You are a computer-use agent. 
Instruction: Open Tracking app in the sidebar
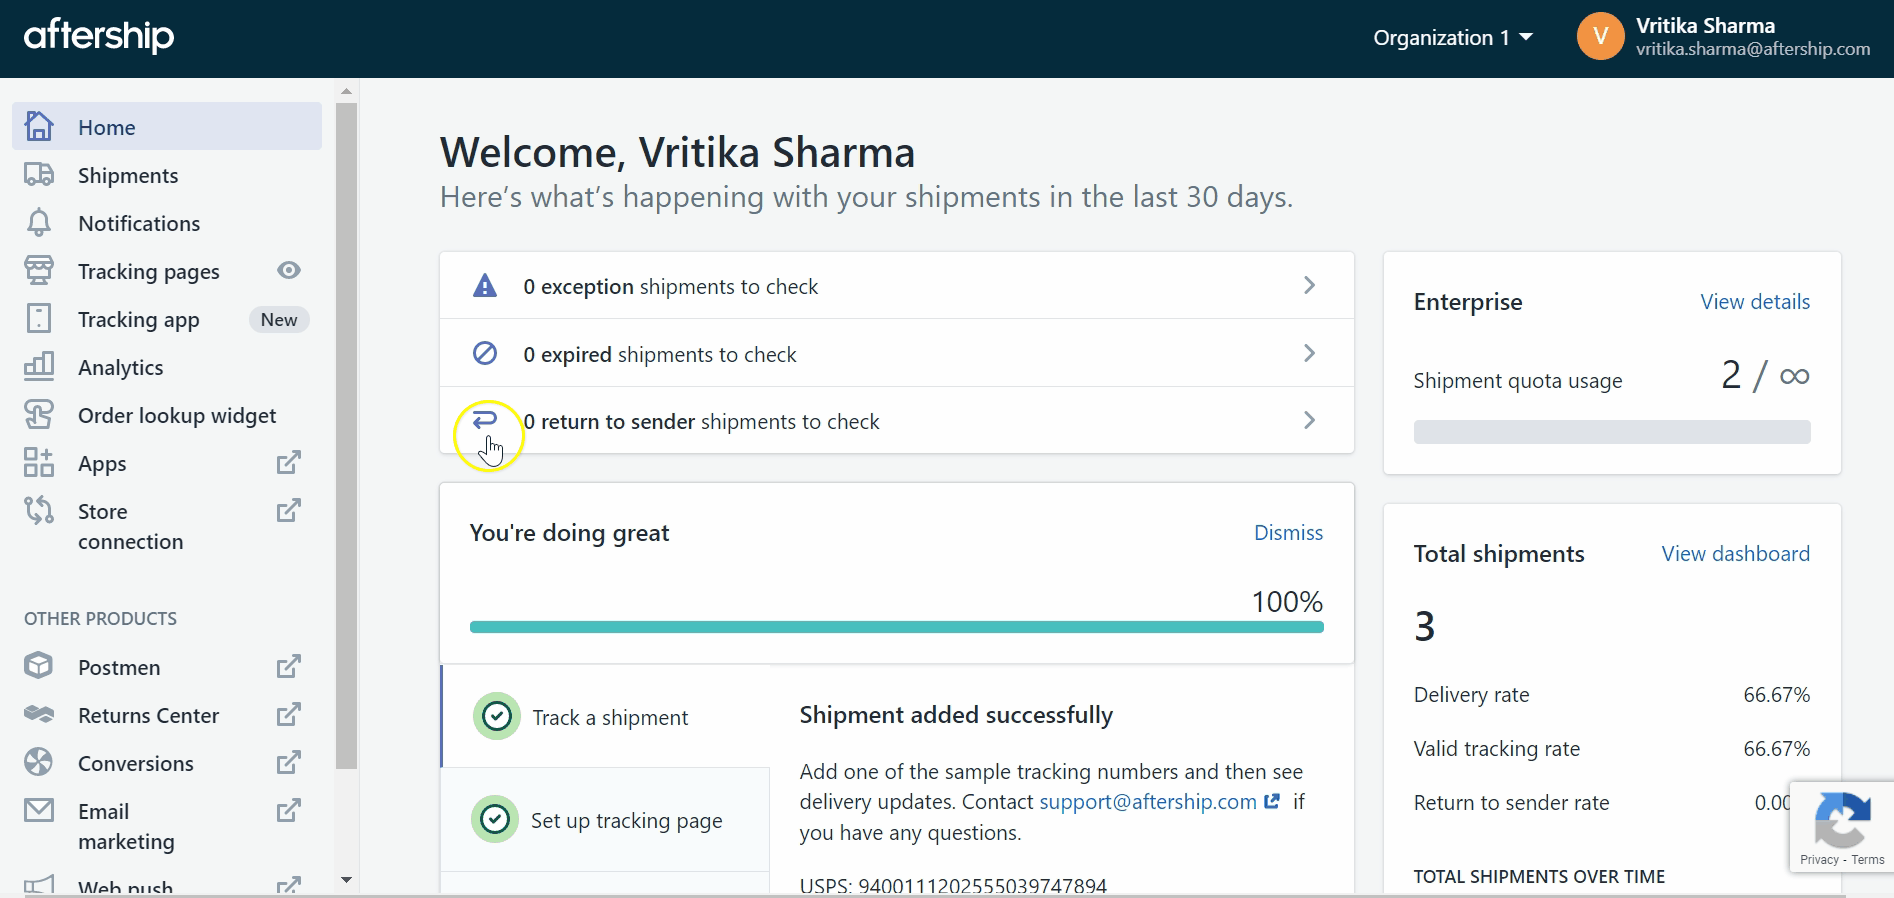tap(139, 320)
